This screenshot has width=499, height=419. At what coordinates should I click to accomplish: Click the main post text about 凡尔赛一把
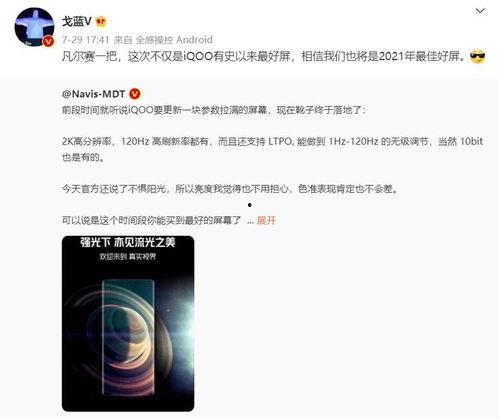pos(263,57)
